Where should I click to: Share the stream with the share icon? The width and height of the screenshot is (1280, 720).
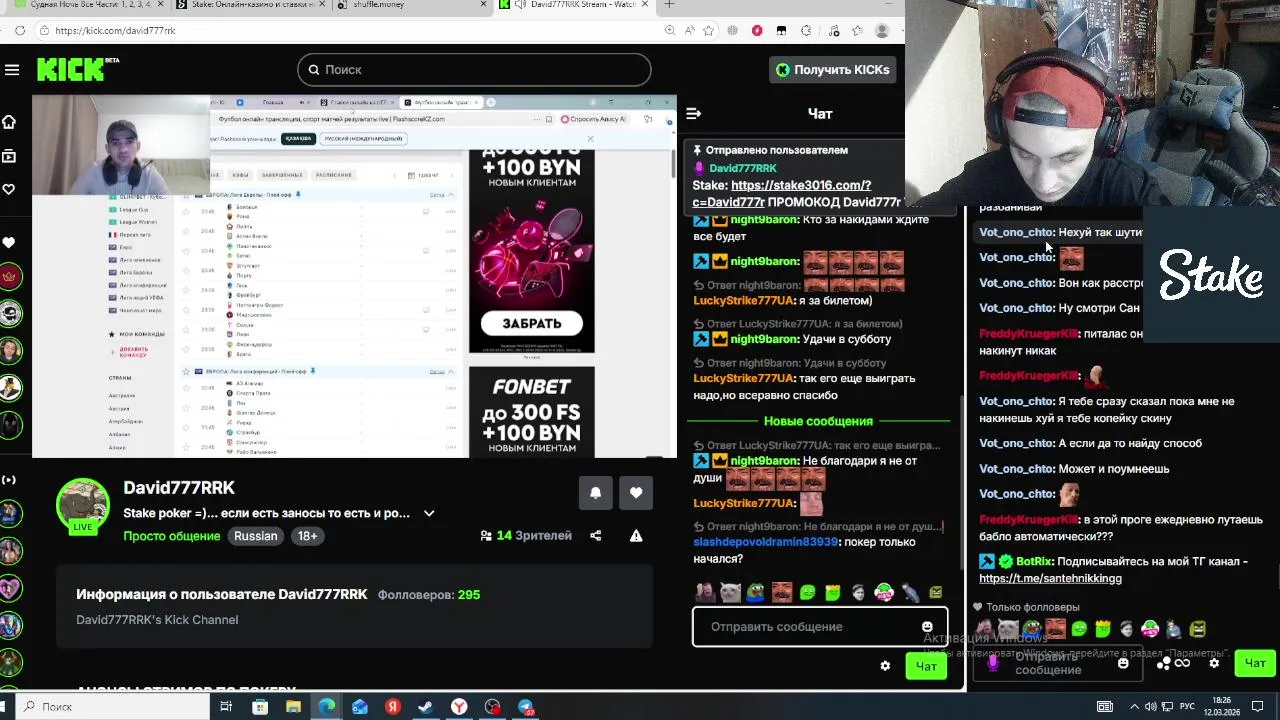(x=596, y=536)
